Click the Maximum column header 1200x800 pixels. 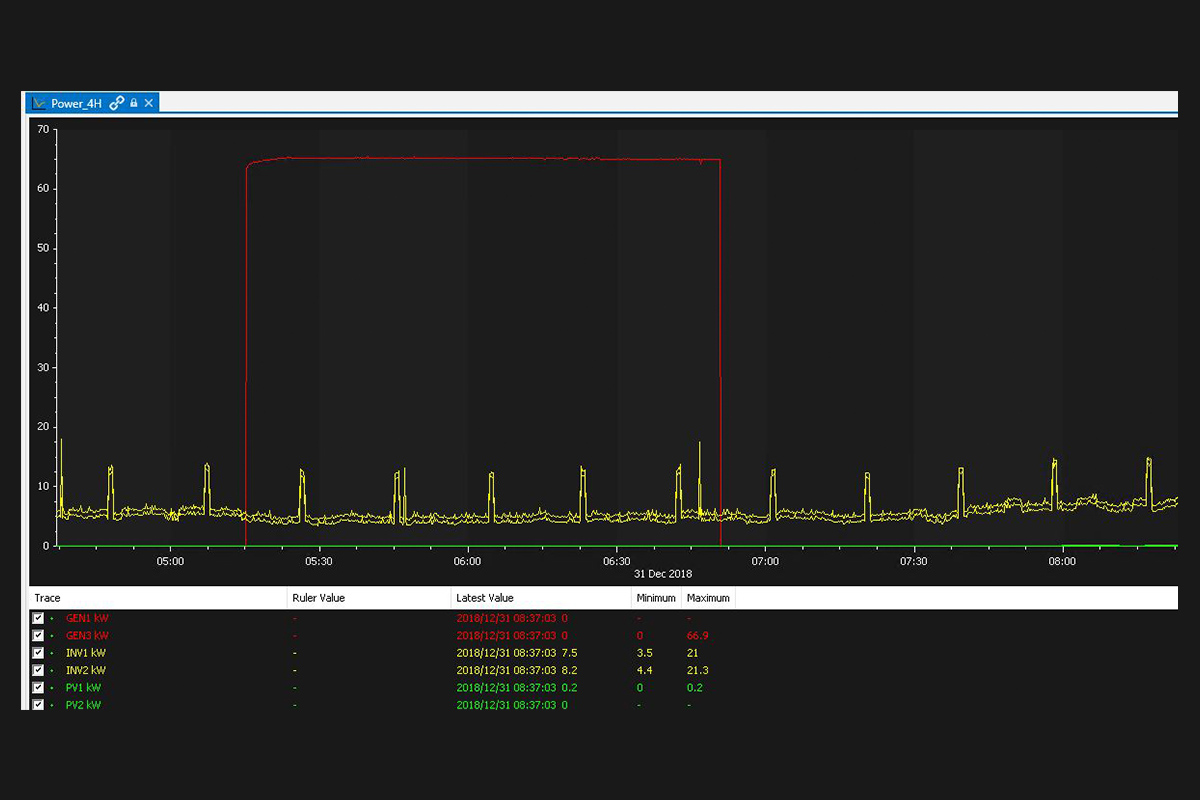[x=708, y=598]
